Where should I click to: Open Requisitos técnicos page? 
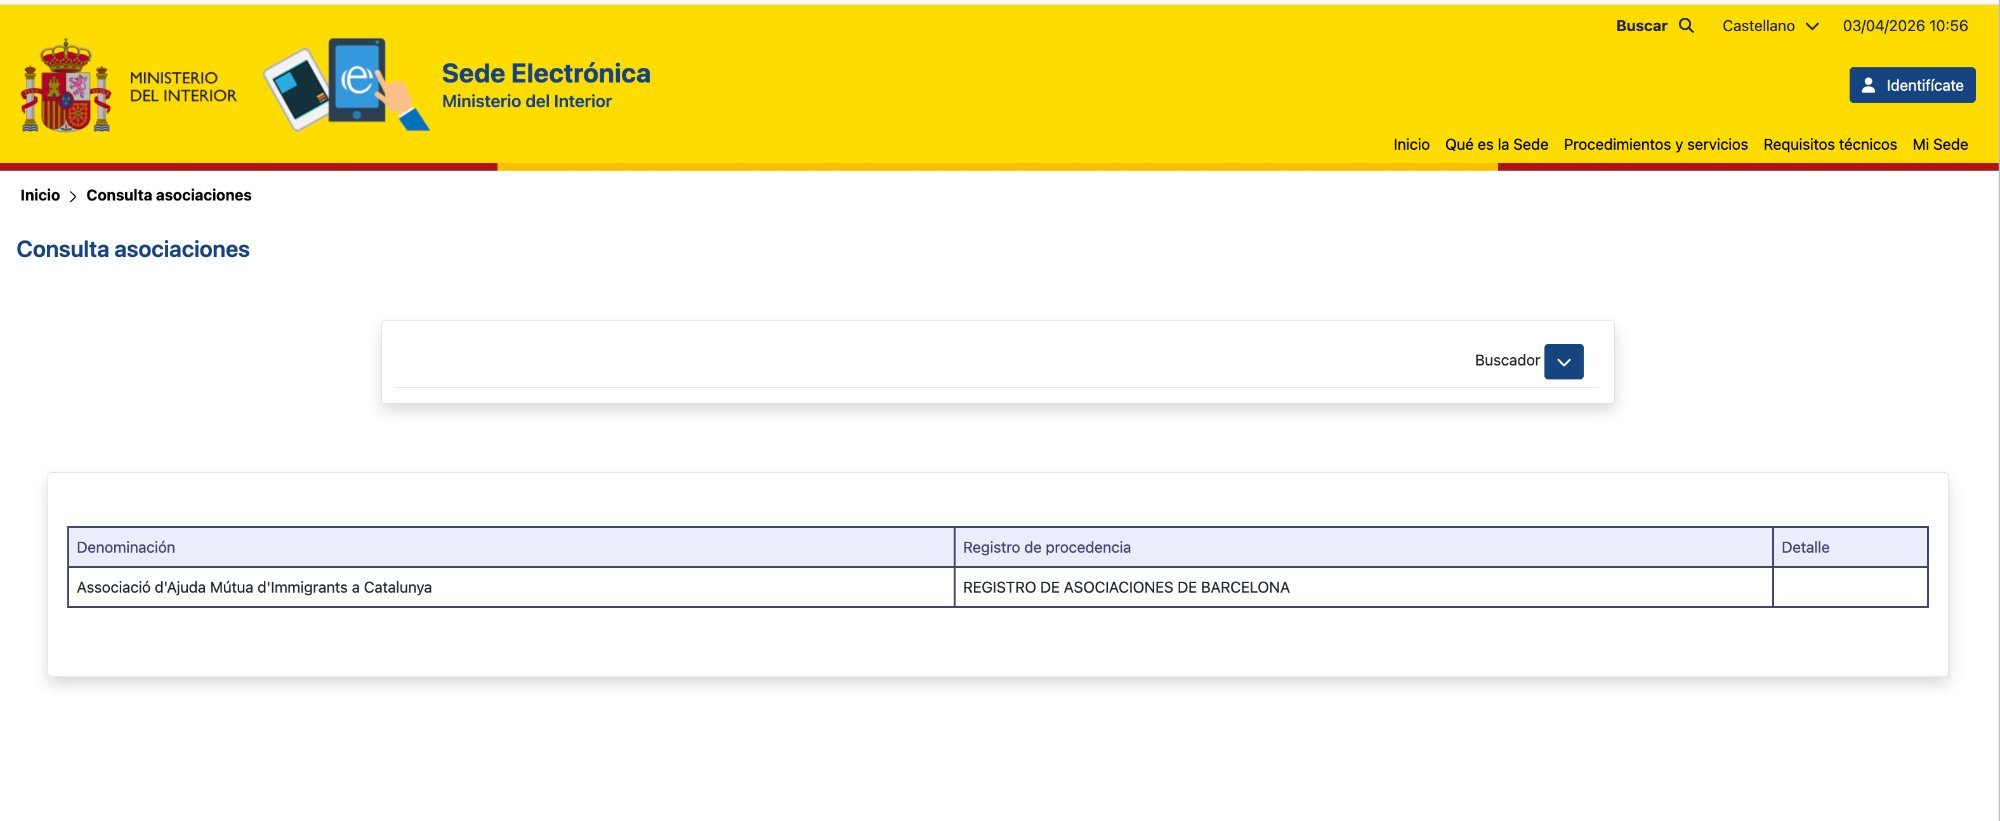1829,144
